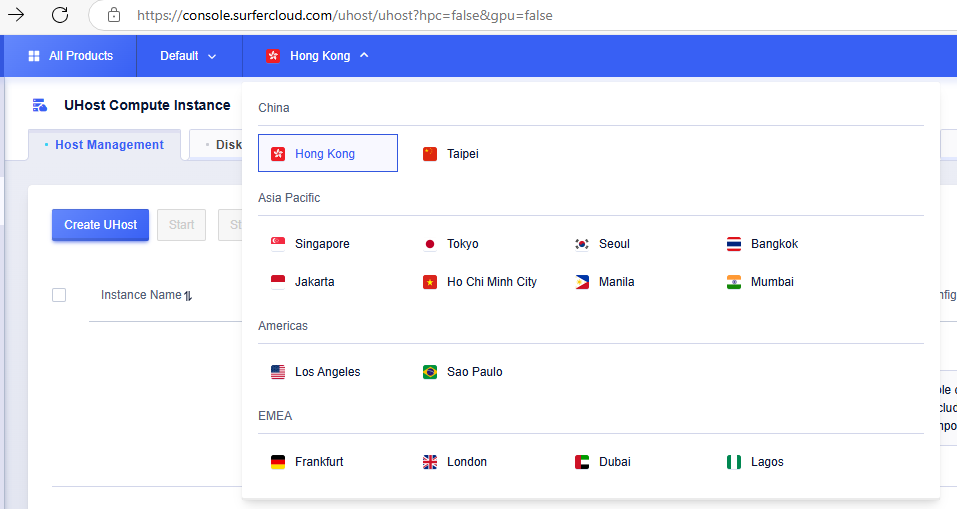The image size is (957, 509).
Task: Click Hong Kong flag in top bar
Action: click(x=273, y=56)
